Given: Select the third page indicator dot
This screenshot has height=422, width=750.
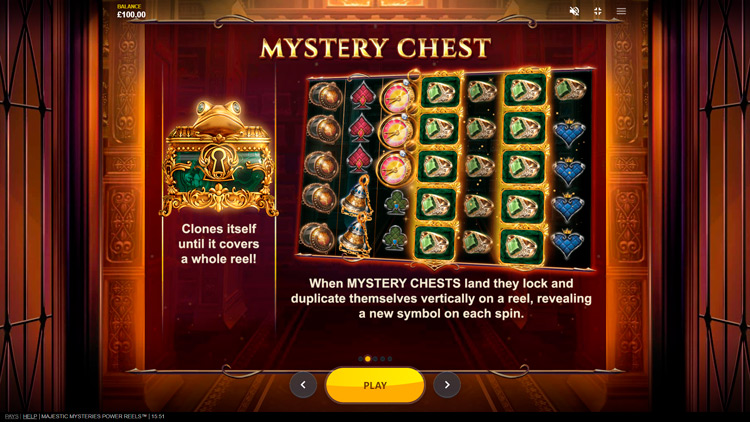Looking at the screenshot, I should tap(375, 359).
